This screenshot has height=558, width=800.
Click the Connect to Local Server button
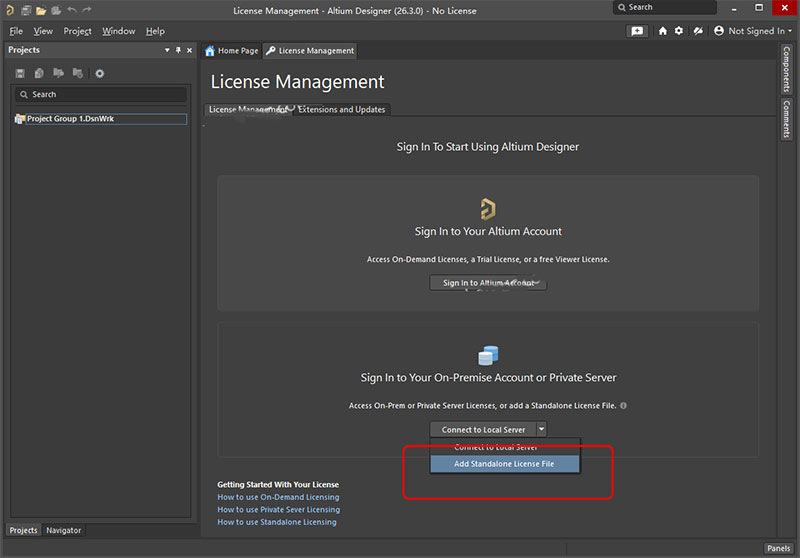[483, 429]
